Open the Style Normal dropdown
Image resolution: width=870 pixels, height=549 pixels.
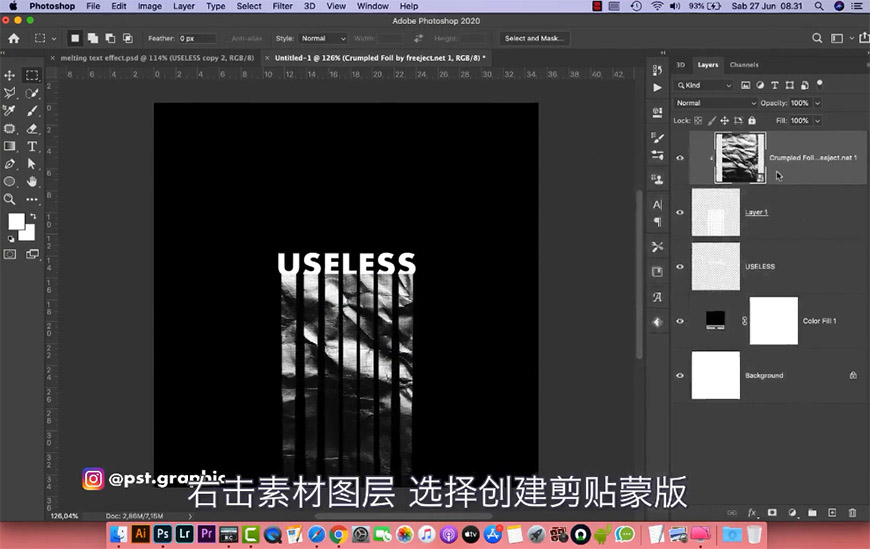tap(323, 38)
